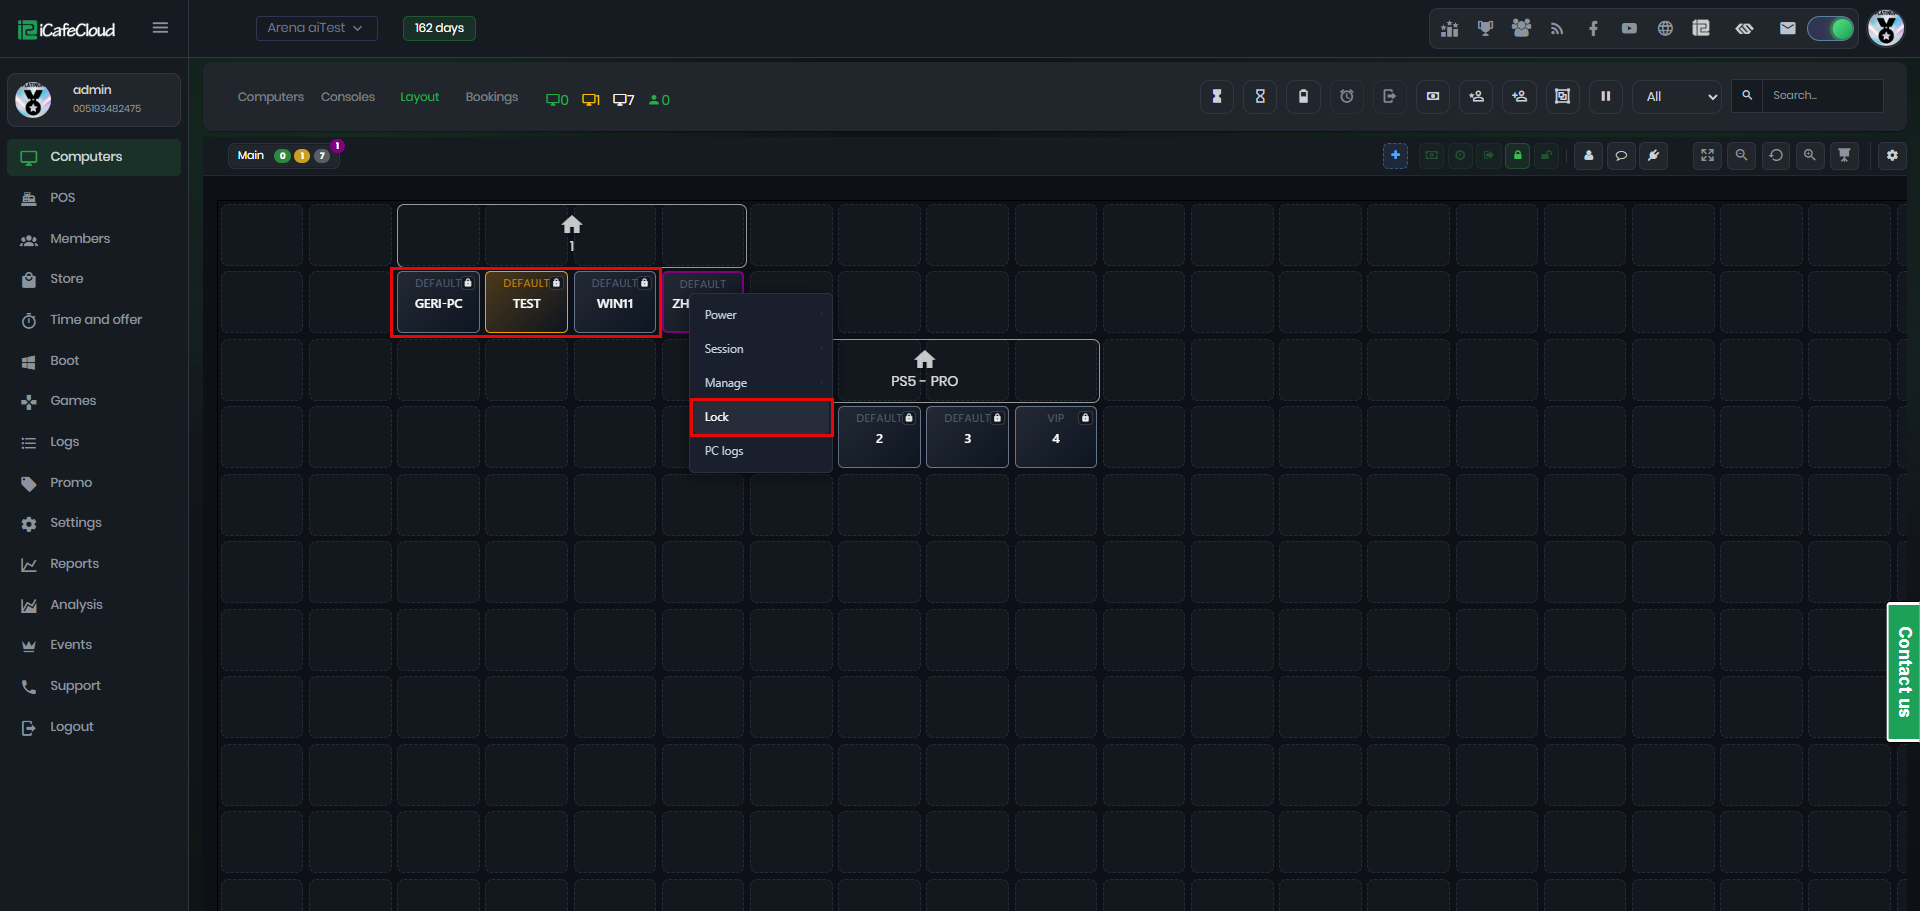1920x911 pixels.
Task: Click the blue plus add icon
Action: click(1395, 155)
